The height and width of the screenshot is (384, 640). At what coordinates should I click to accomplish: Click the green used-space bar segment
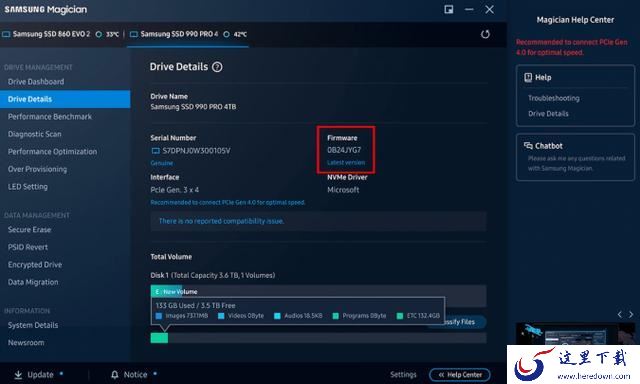coord(159,338)
